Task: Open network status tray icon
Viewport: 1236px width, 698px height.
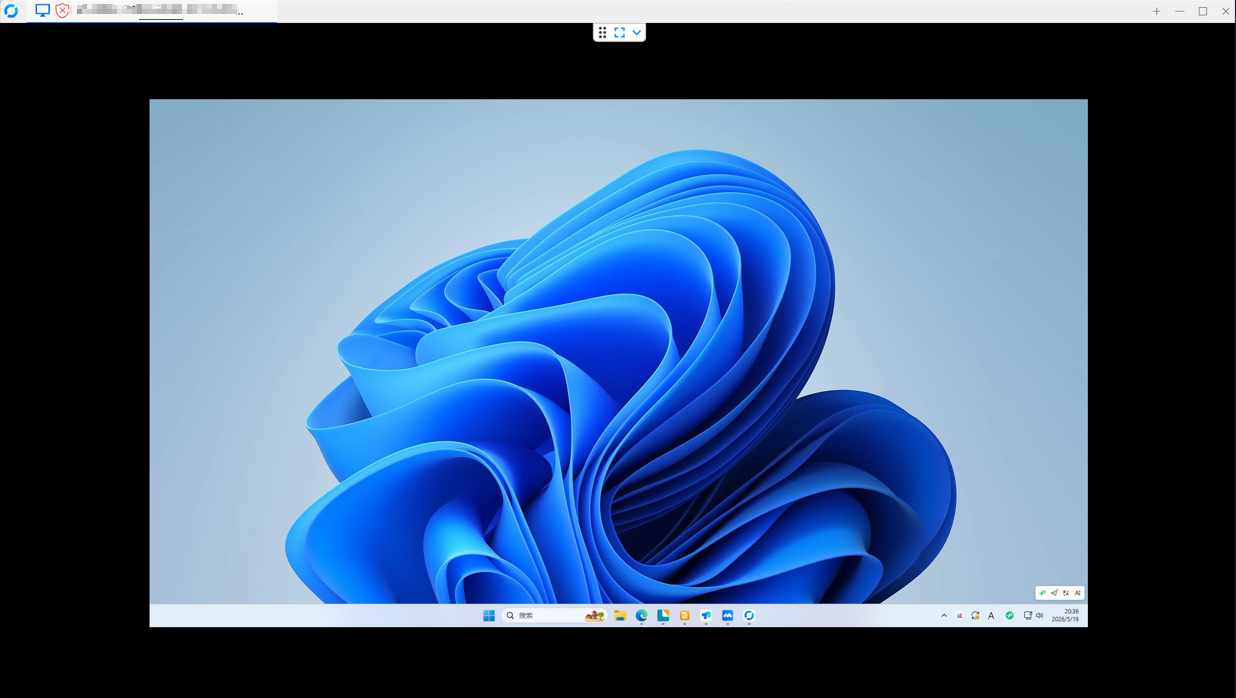Action: (1028, 616)
